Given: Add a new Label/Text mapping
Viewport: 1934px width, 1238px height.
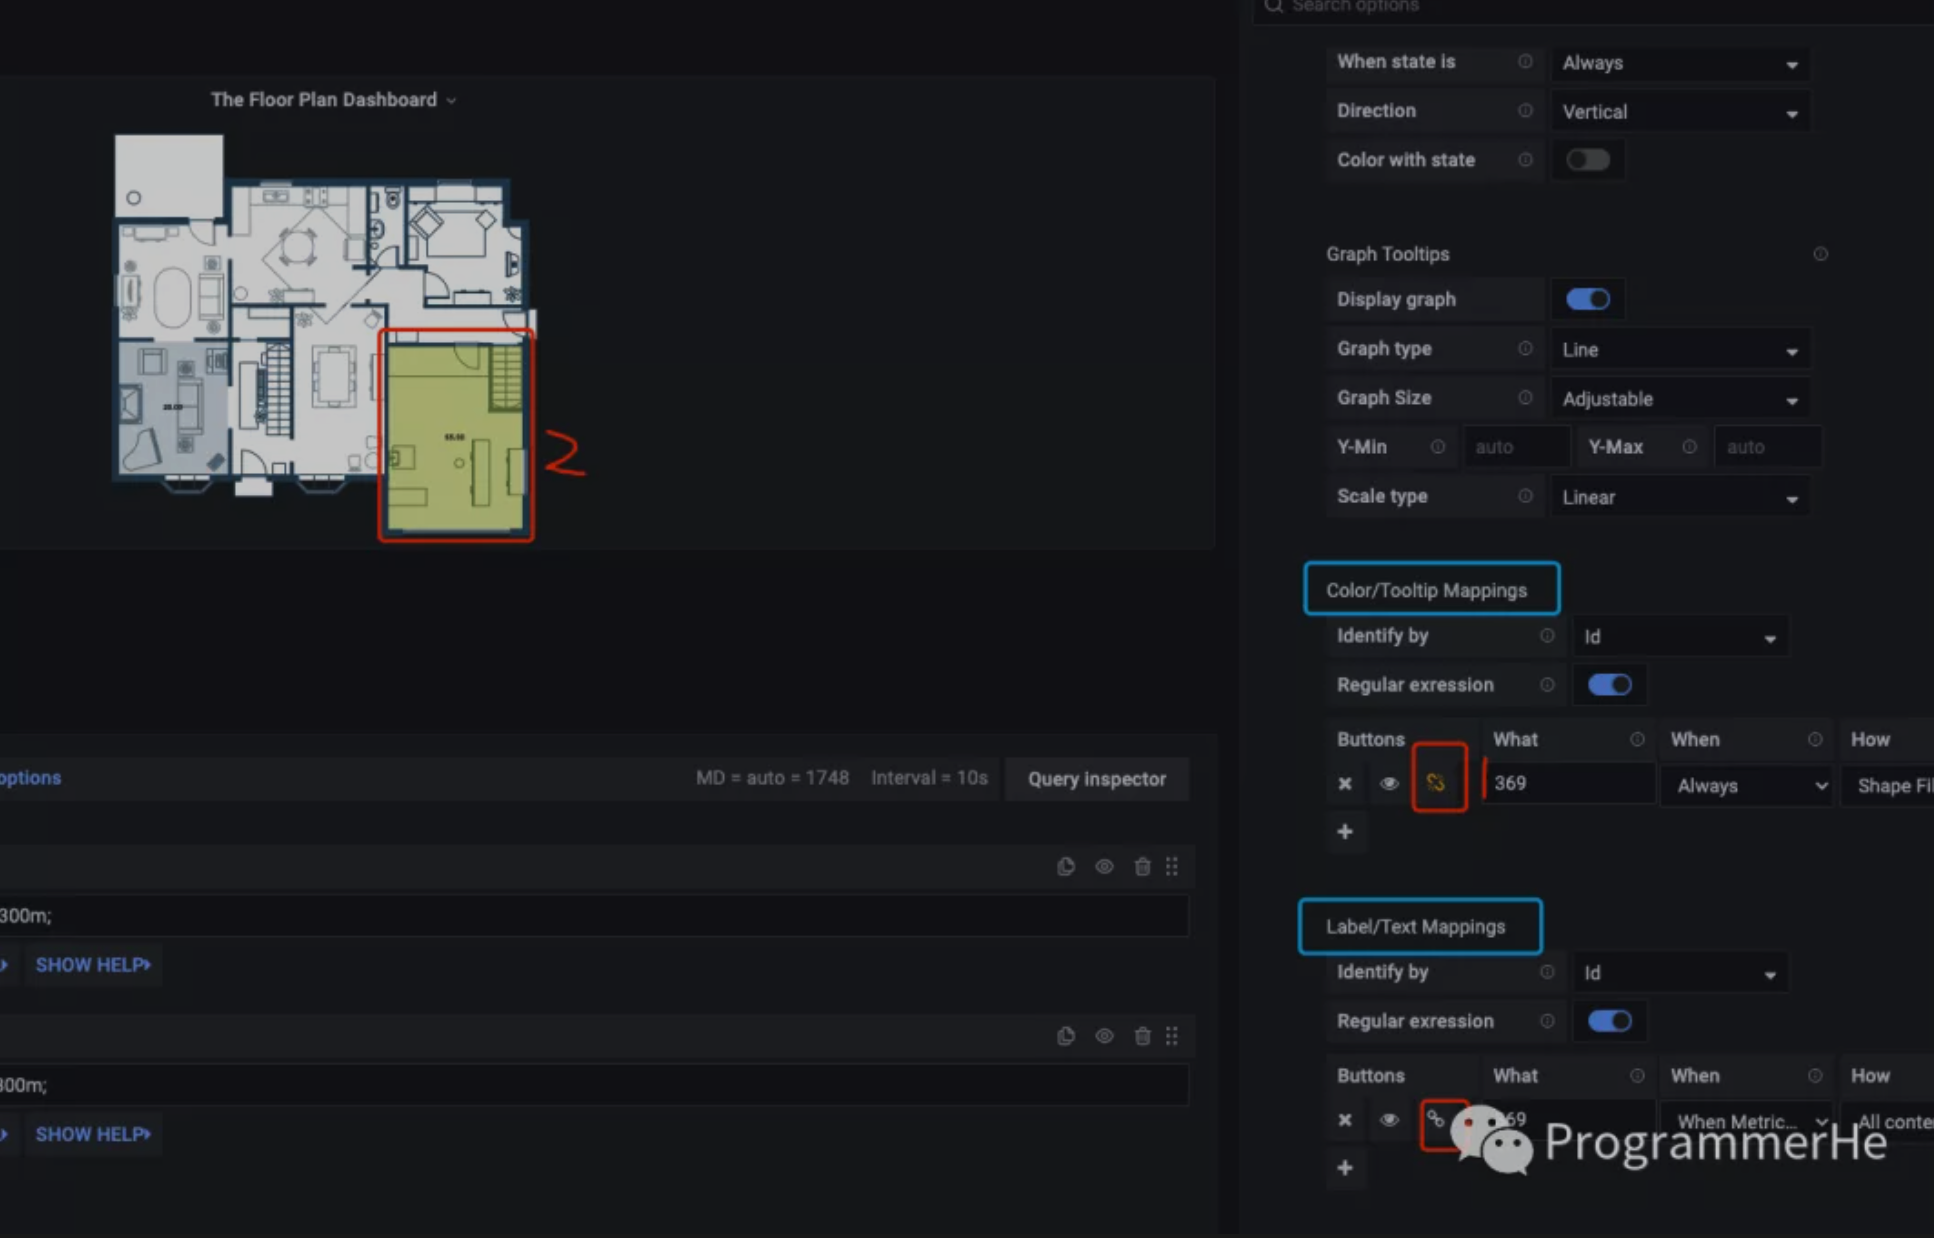Looking at the screenshot, I should [x=1345, y=1168].
